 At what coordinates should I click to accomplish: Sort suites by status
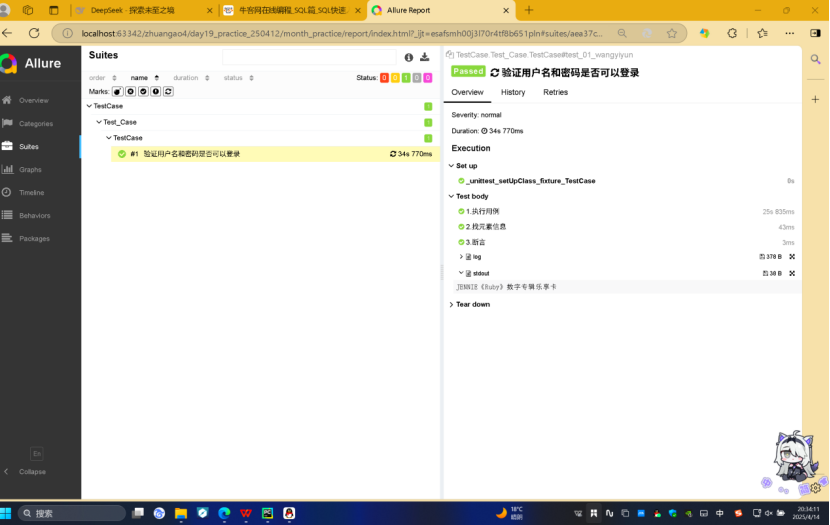(x=238, y=78)
